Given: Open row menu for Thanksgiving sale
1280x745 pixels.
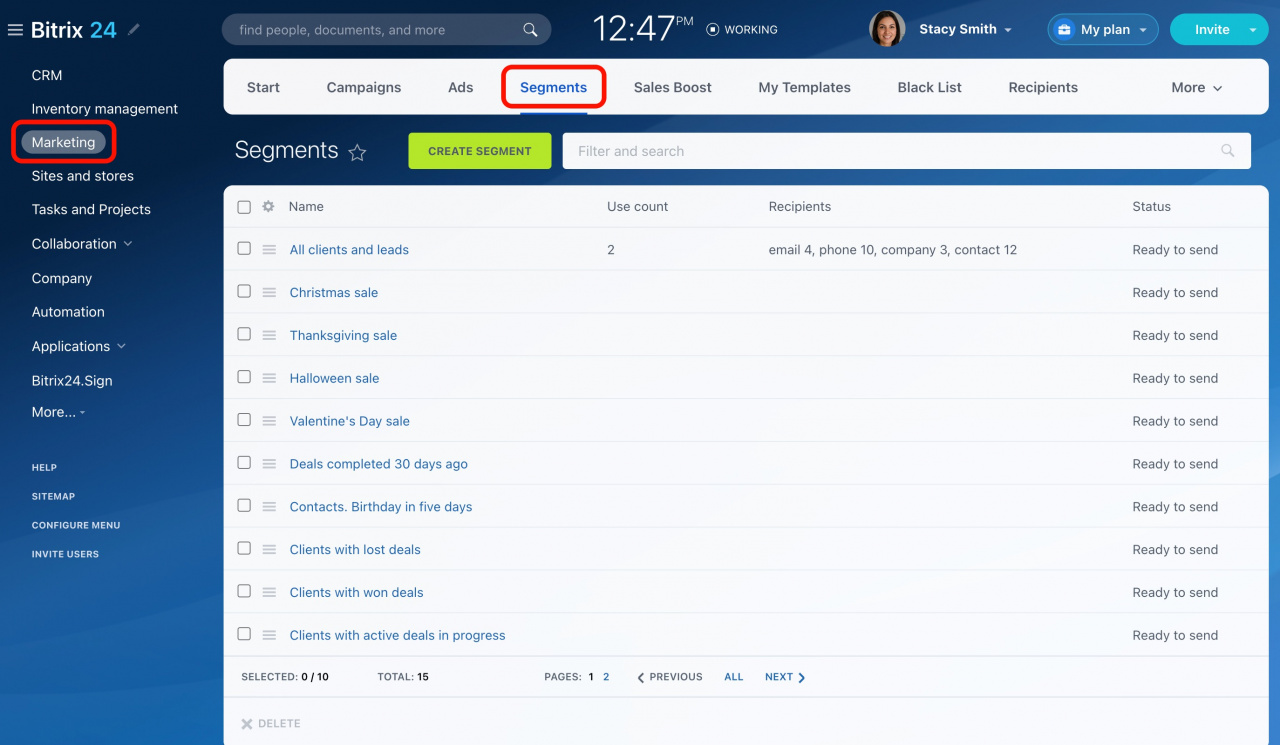Looking at the screenshot, I should pos(269,336).
